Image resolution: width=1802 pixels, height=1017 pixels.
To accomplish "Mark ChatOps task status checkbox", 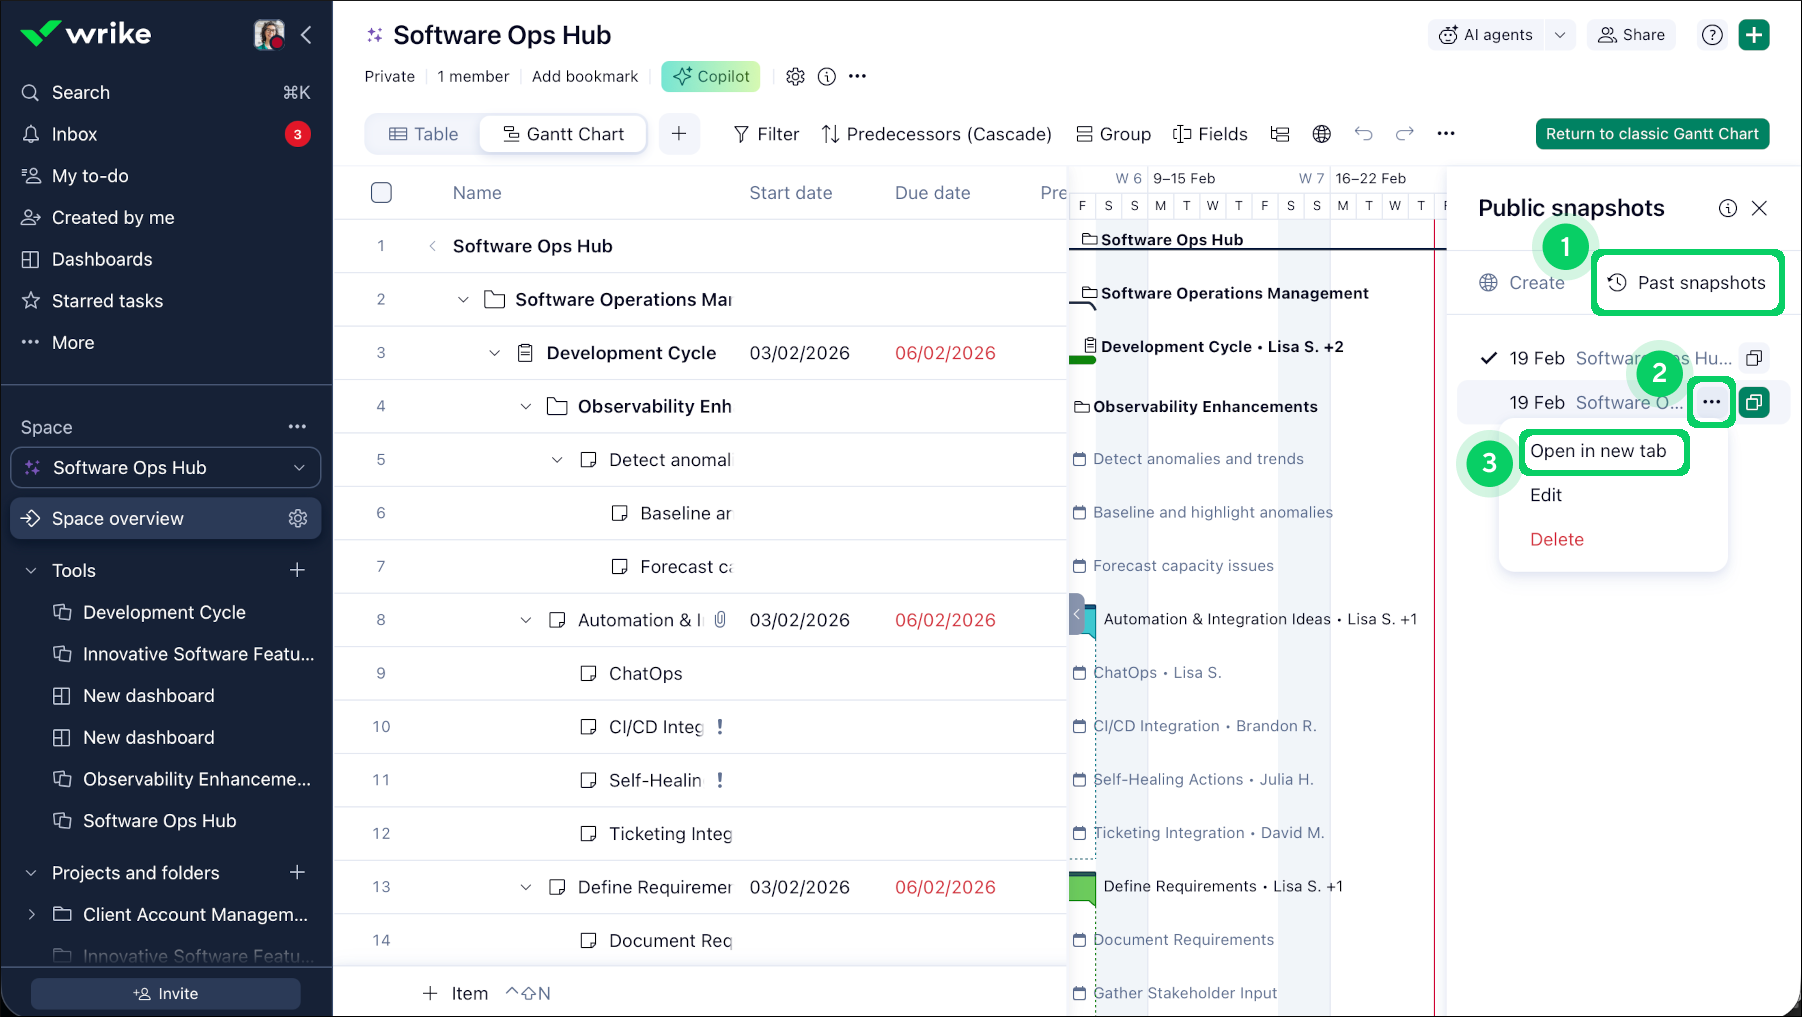I will [588, 673].
